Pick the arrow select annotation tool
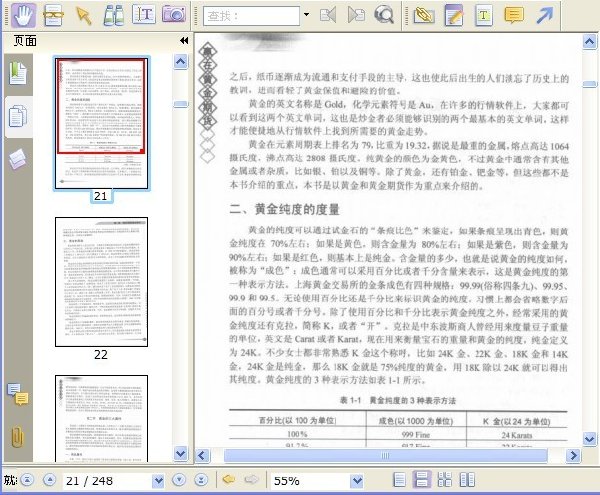The image size is (600, 495). coord(83,15)
